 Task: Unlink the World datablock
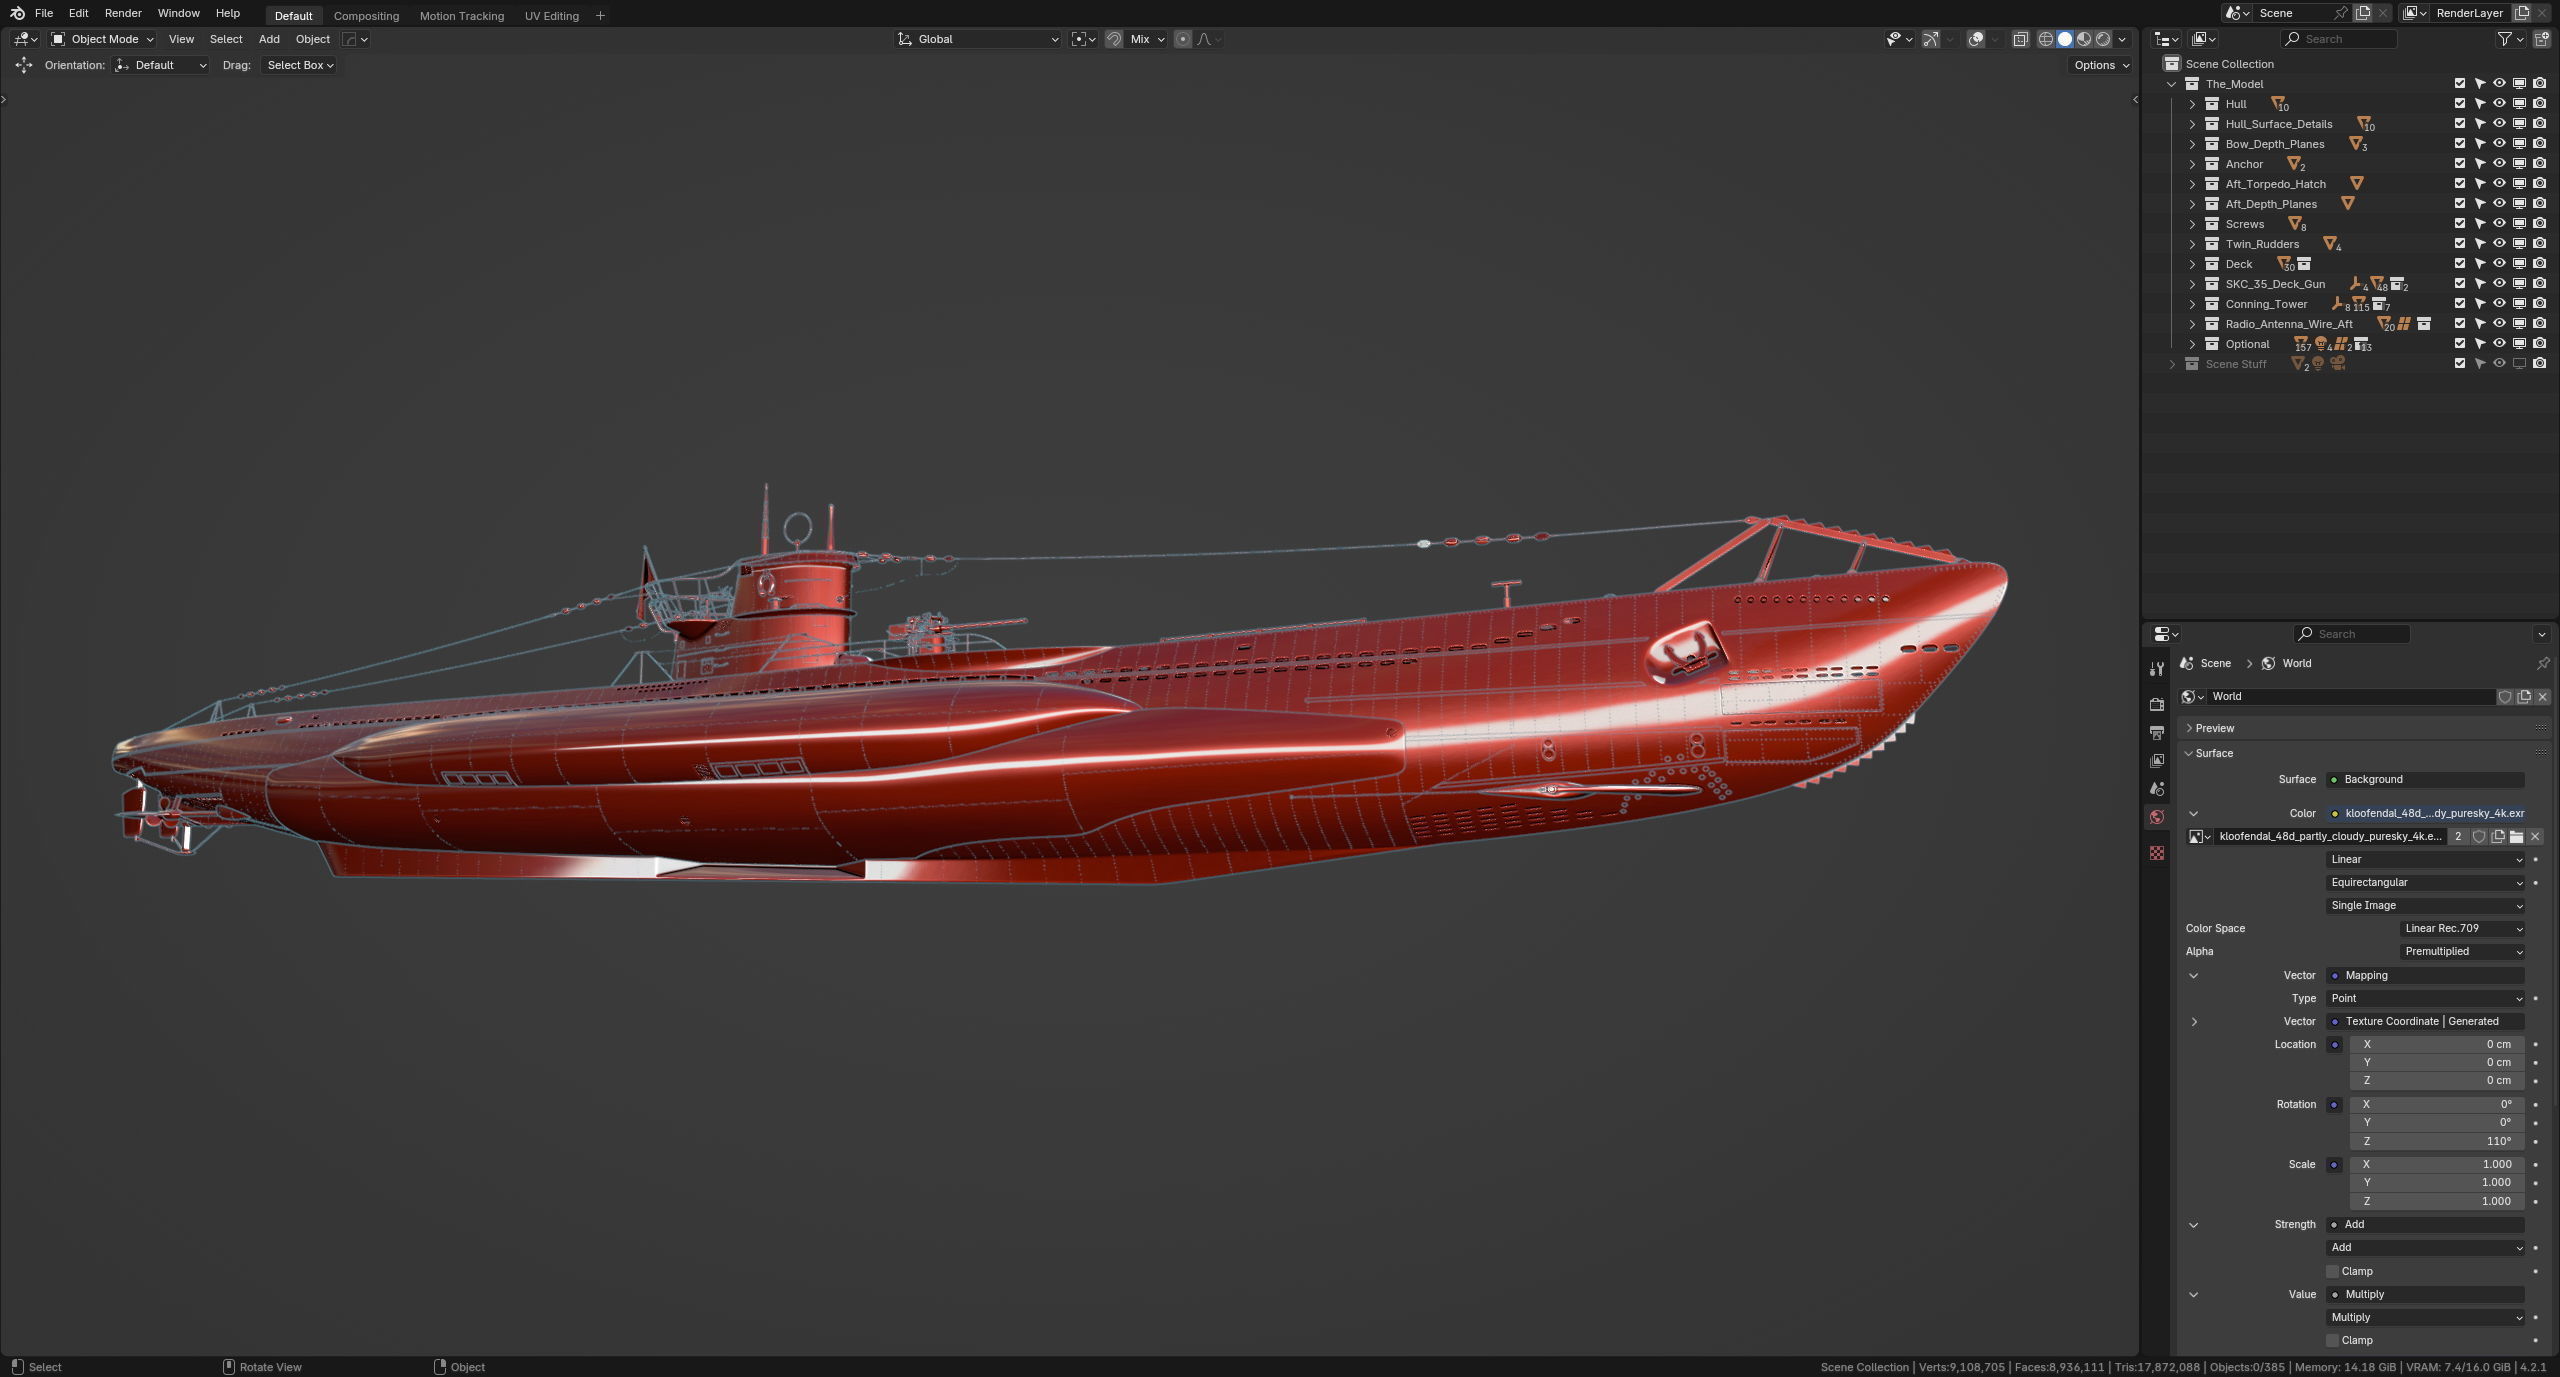[x=2543, y=697]
